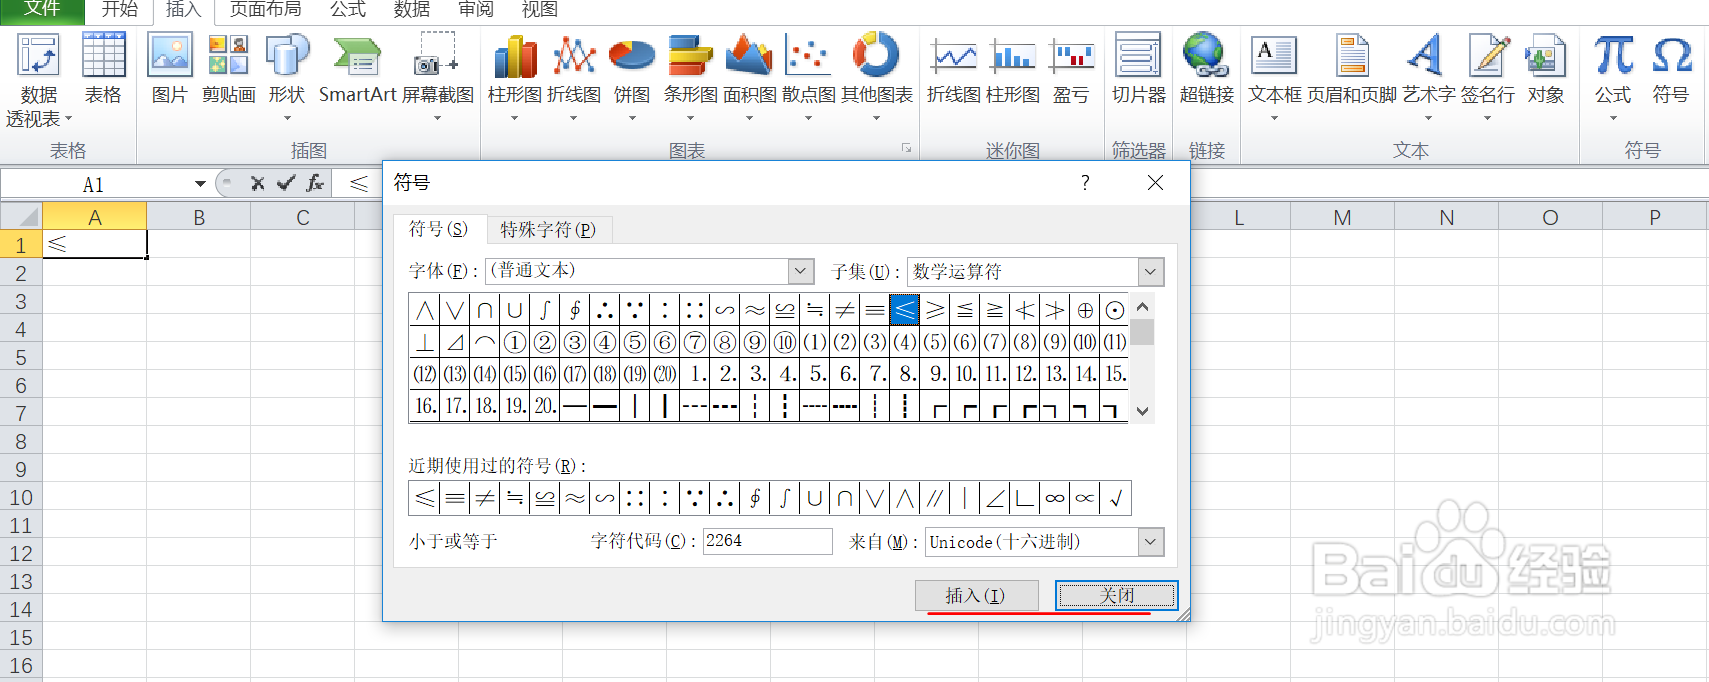Screen dimensions: 1709x682
Task: Open Other Charts (其他图表) menu
Action: click(876, 78)
